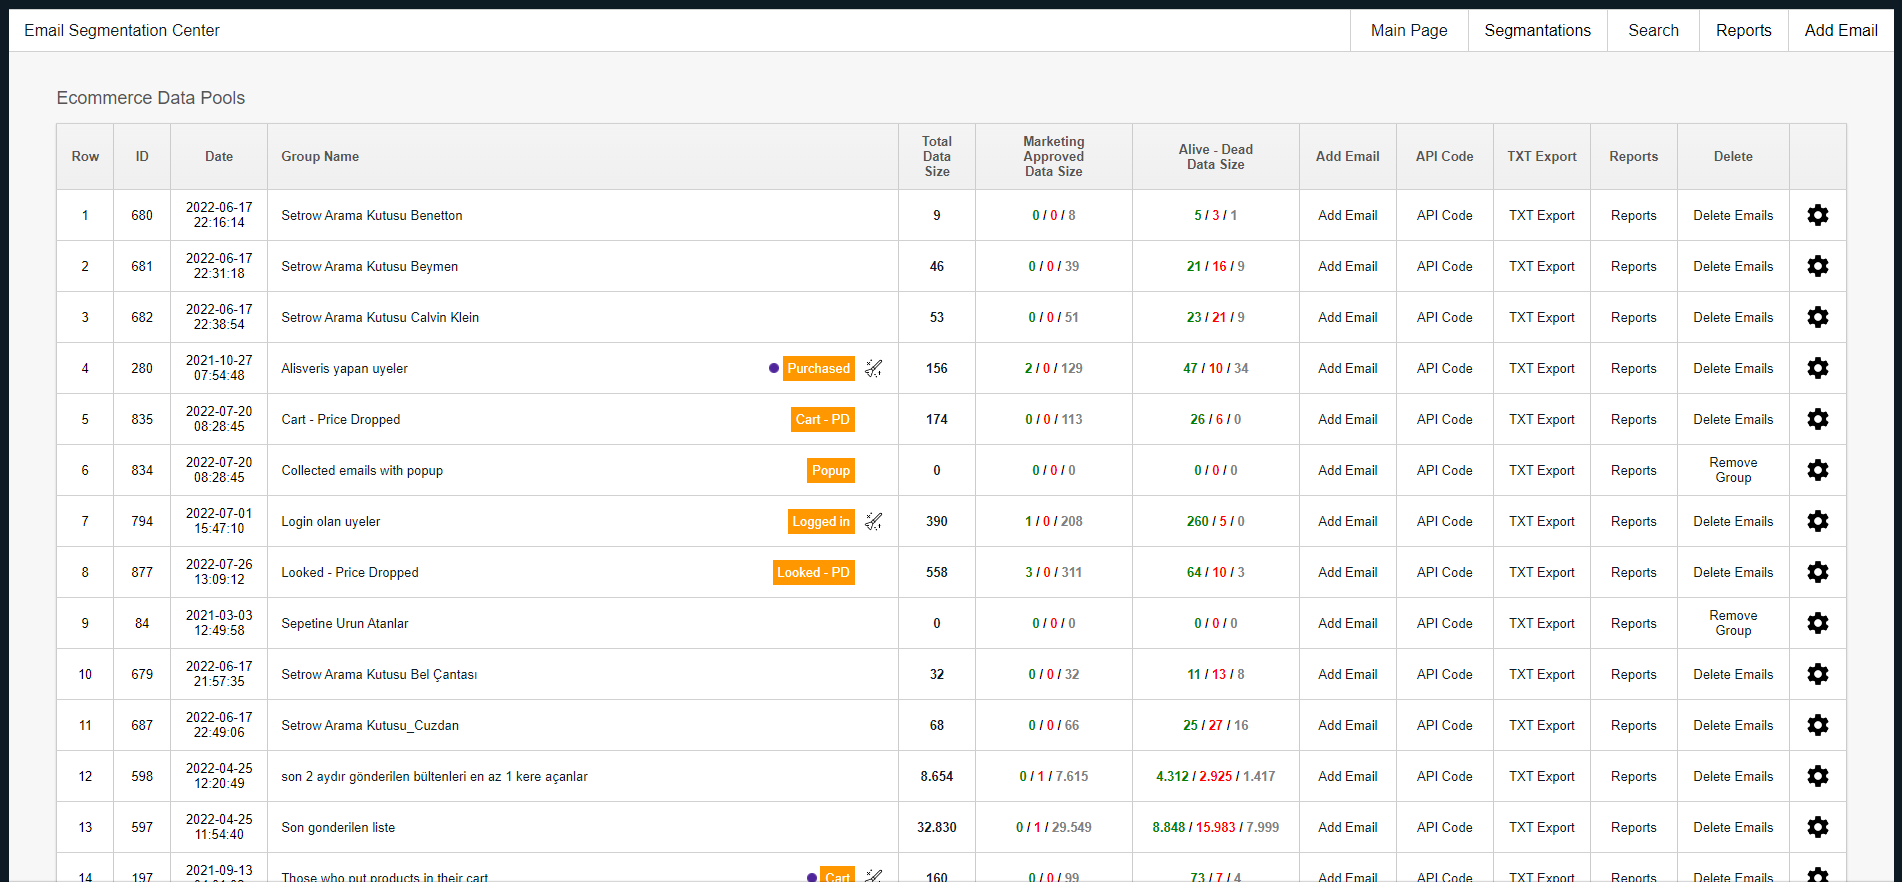Click Total Data Size column header

937,156
